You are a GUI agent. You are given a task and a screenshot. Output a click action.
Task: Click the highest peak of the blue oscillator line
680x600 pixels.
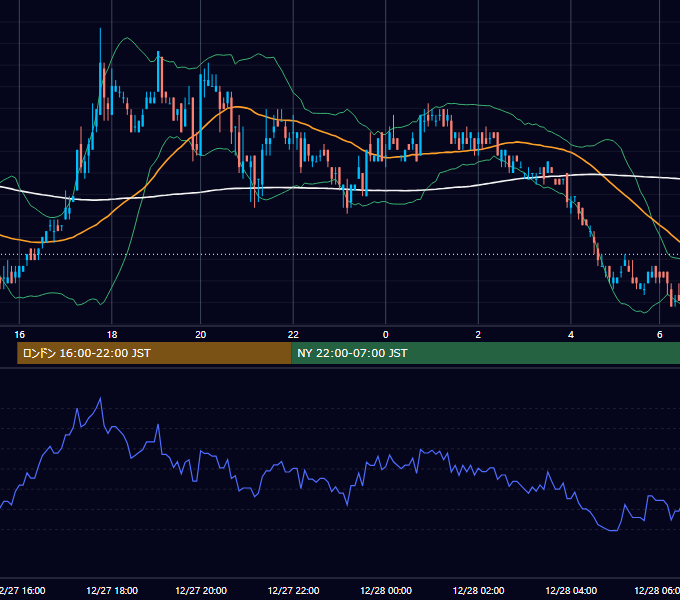tap(101, 398)
